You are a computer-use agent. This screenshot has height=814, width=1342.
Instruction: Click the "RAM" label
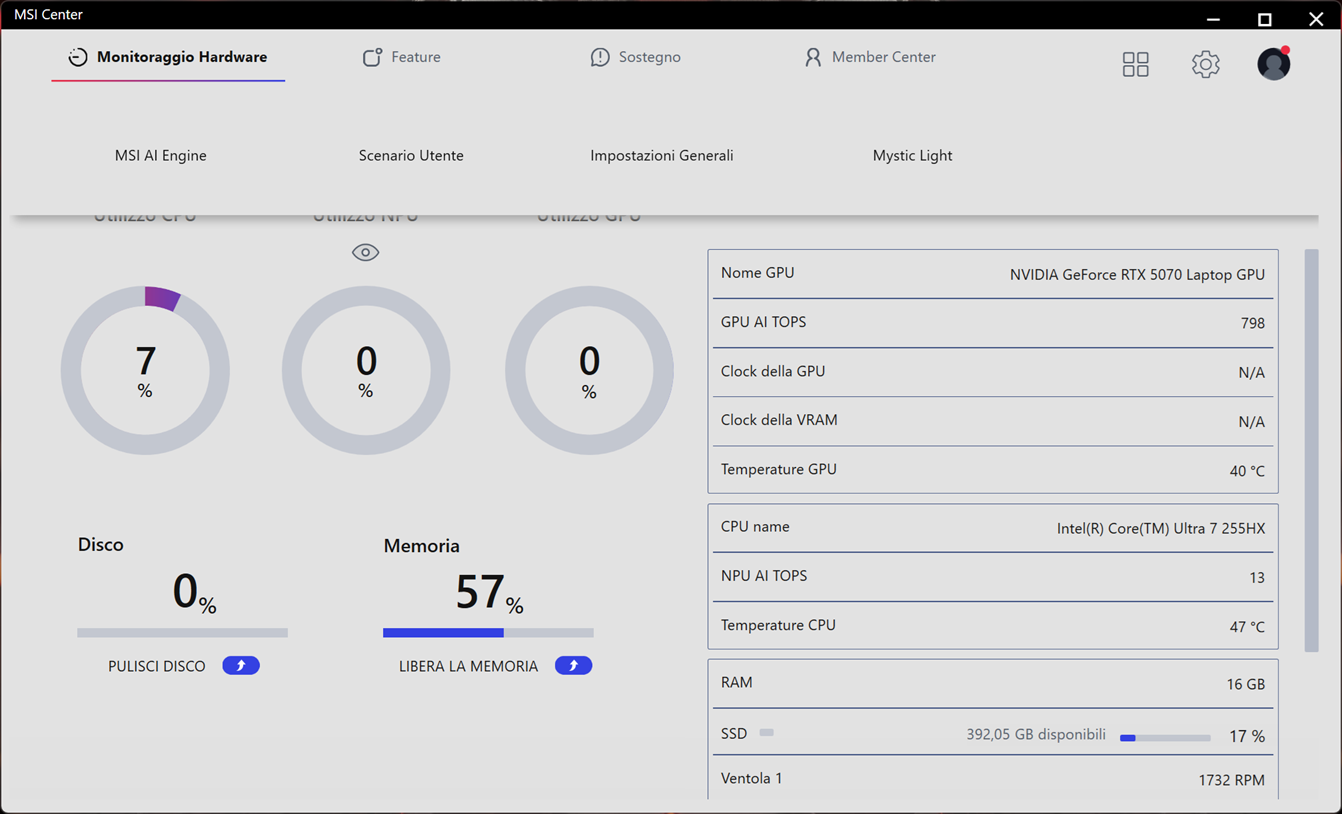[736, 682]
